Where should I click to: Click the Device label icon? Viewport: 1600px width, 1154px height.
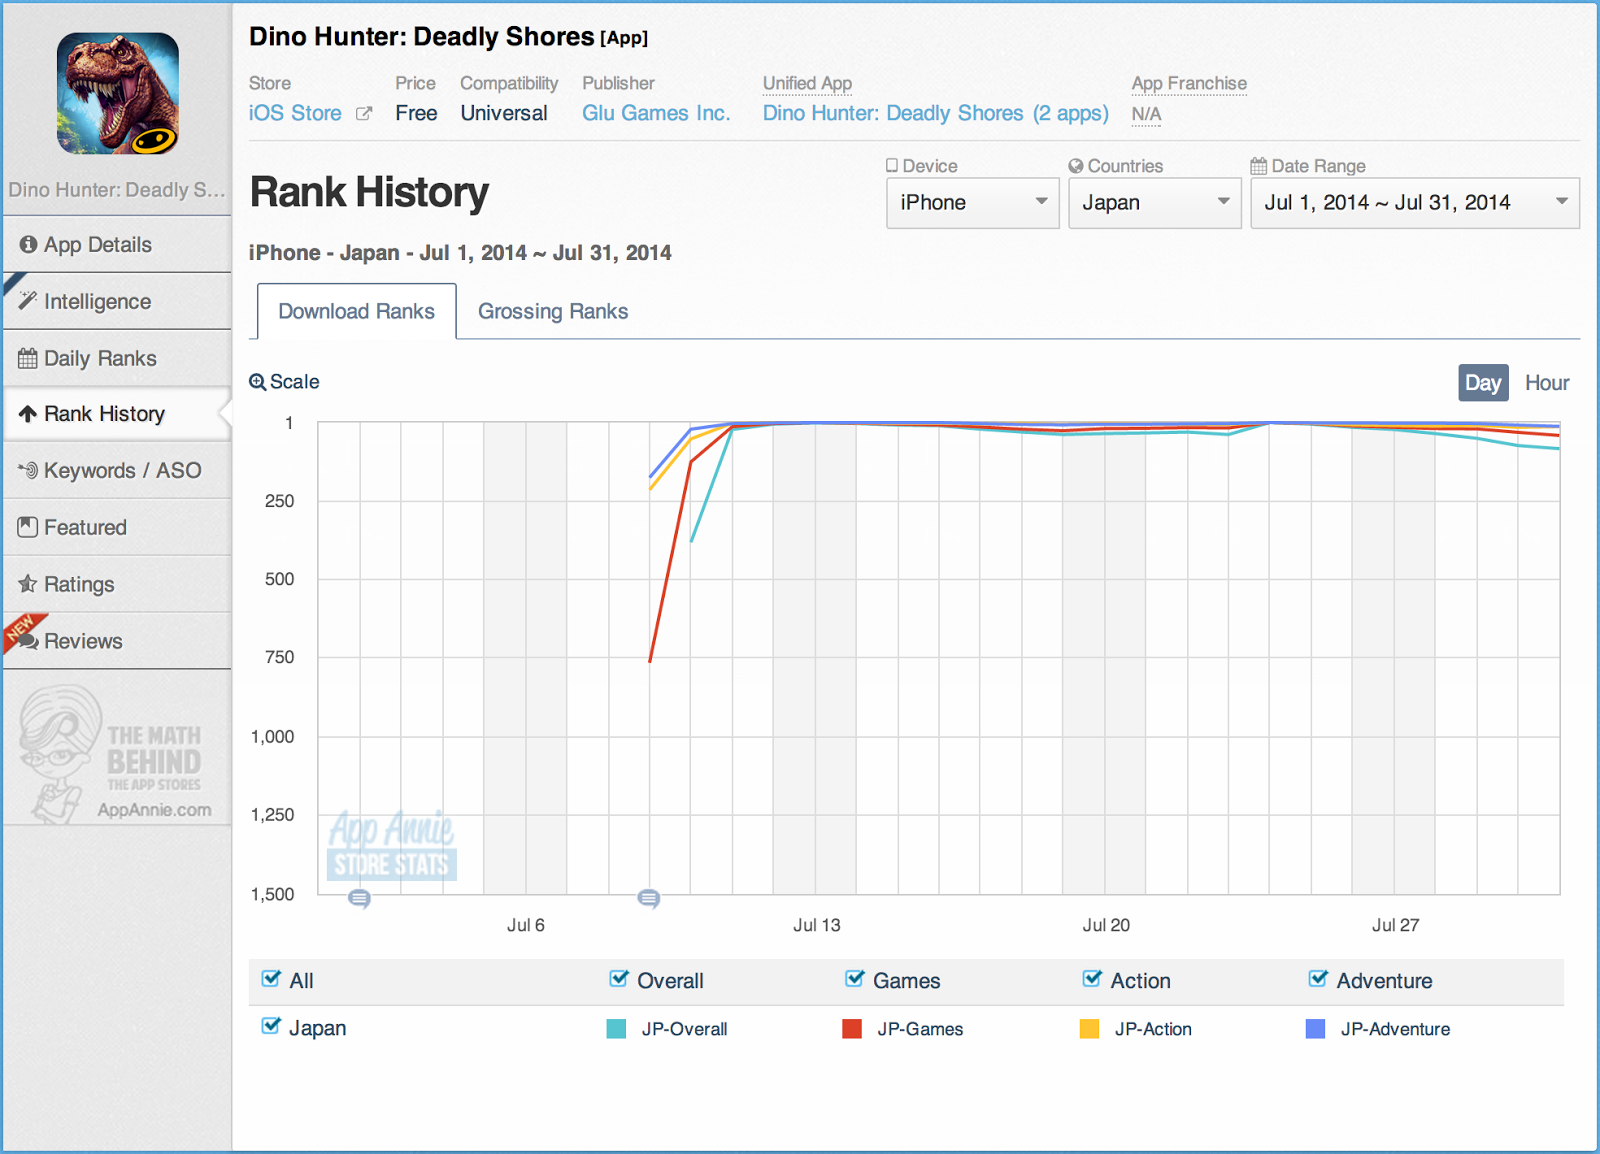pos(892,166)
